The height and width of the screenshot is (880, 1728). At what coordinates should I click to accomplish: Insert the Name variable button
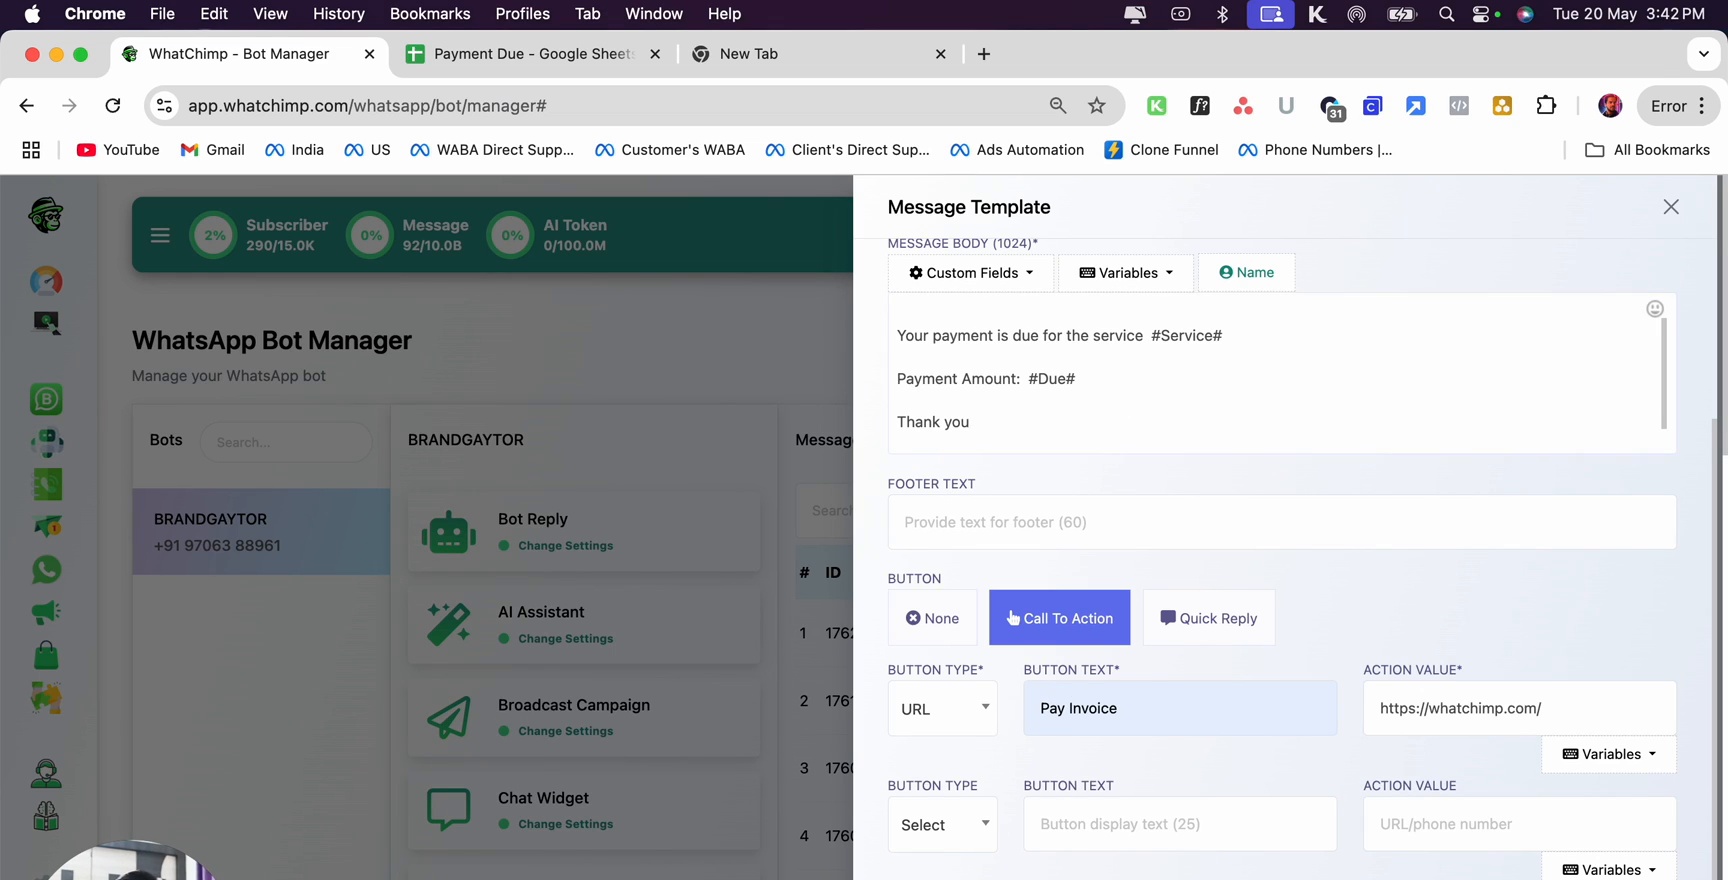click(1246, 273)
